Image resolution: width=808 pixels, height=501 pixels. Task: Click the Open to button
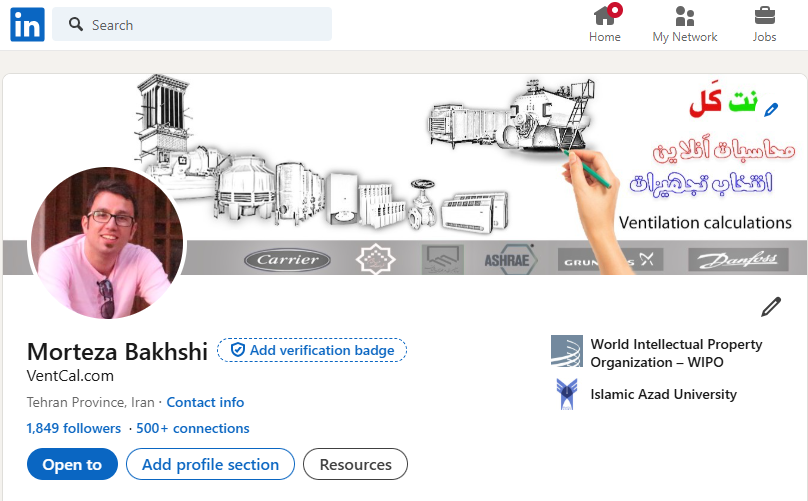[x=72, y=464]
